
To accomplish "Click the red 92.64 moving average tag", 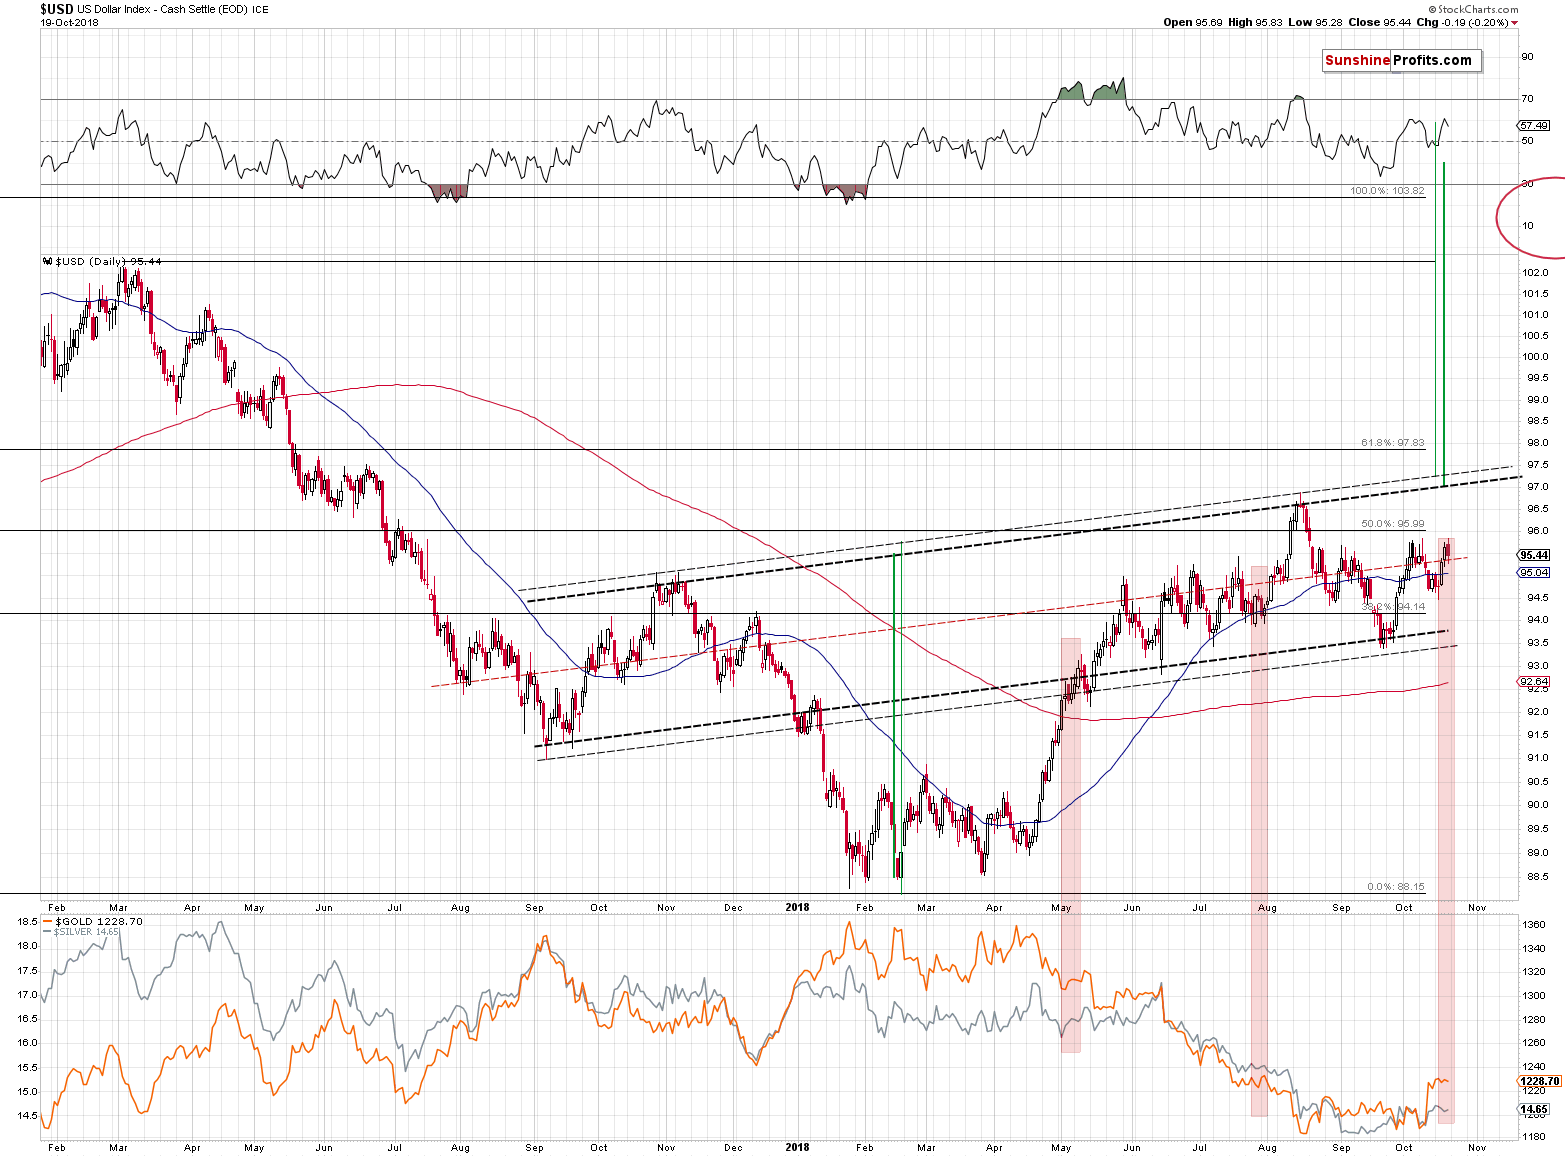I will (1534, 682).
